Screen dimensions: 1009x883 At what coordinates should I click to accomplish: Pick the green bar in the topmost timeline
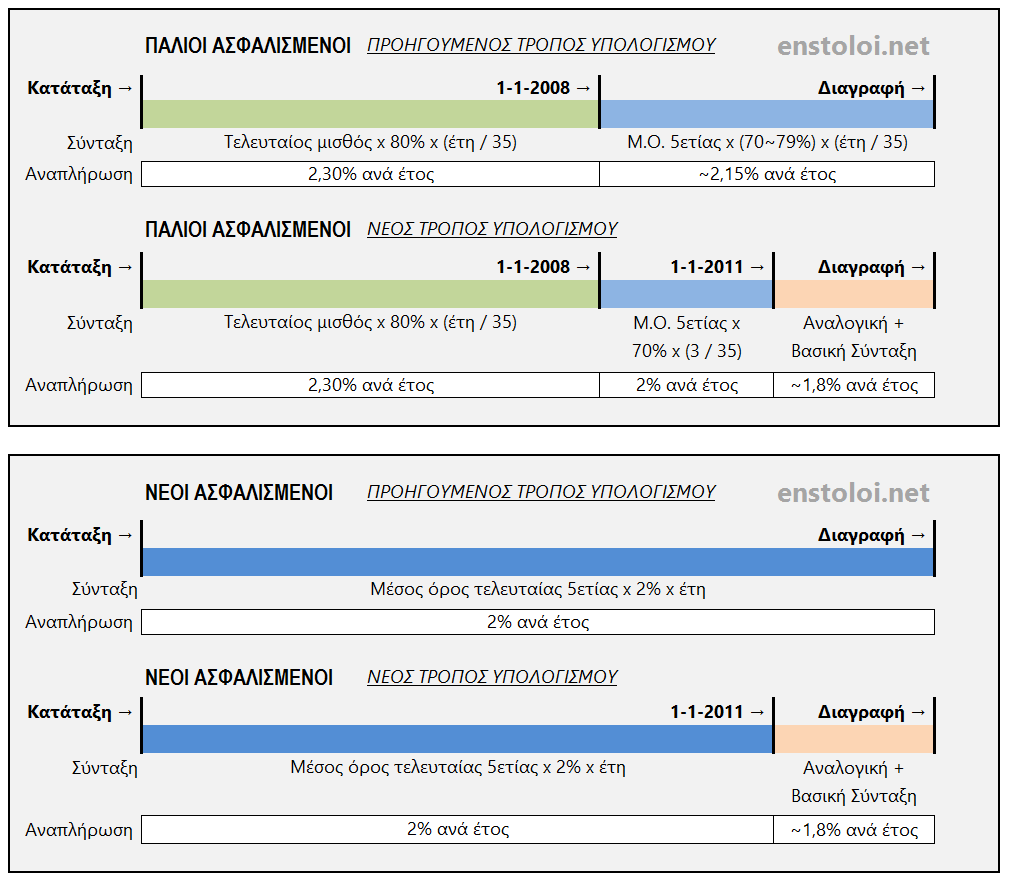click(370, 114)
